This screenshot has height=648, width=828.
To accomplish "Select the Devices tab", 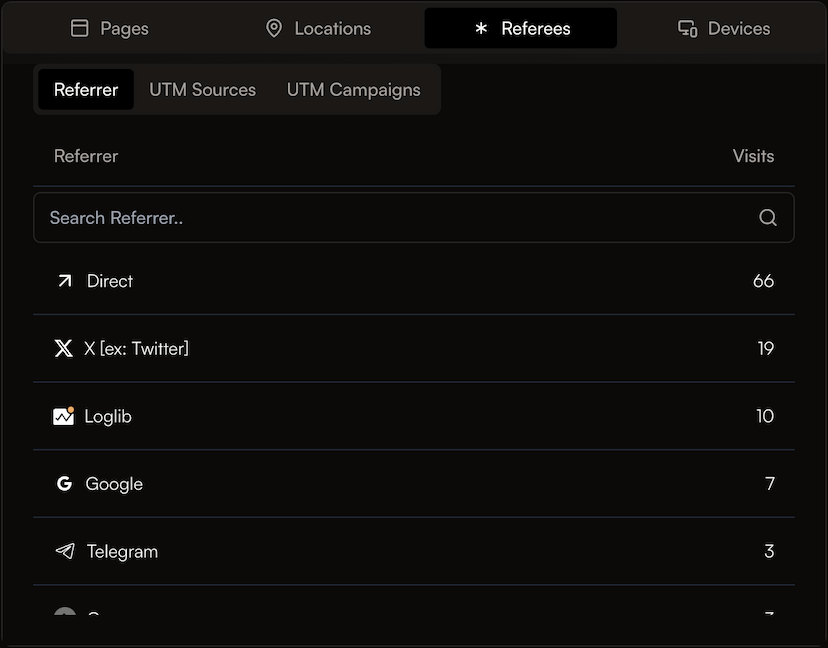I will tap(724, 28).
